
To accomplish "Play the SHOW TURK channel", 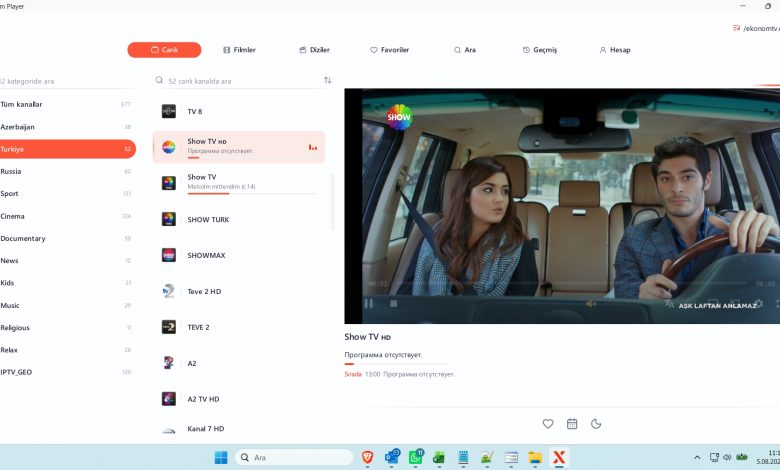I will [239, 219].
